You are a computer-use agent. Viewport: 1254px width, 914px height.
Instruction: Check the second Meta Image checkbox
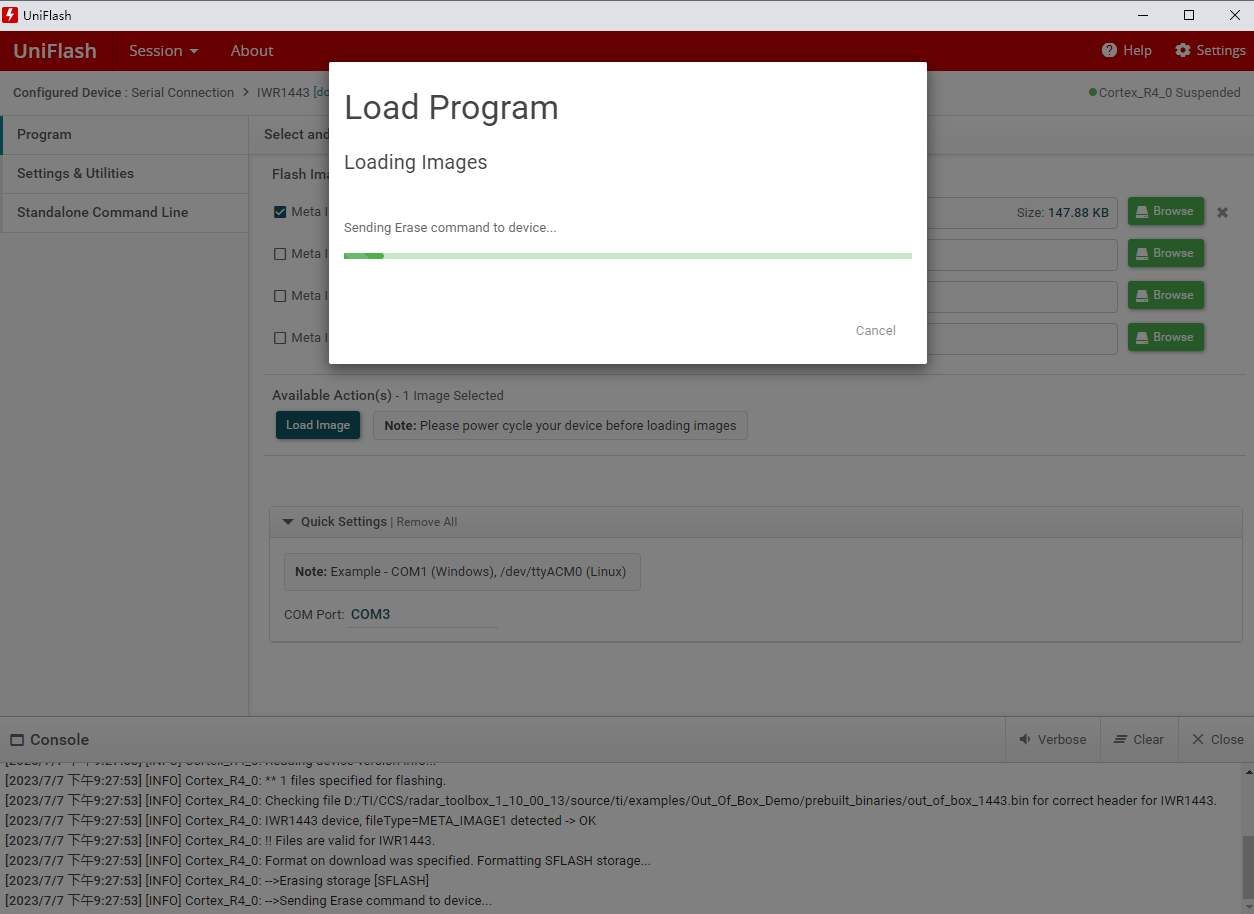point(280,254)
